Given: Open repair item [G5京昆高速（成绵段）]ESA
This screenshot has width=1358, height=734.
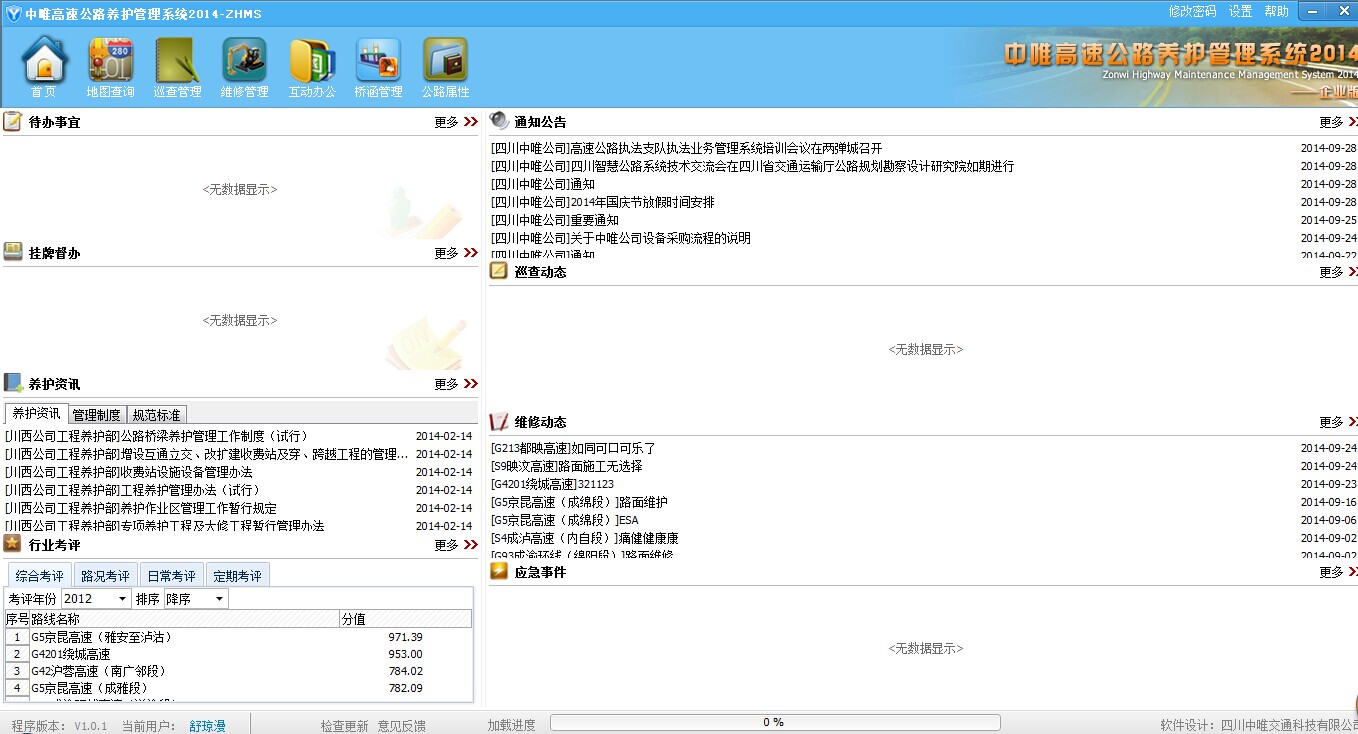Looking at the screenshot, I should [x=564, y=520].
